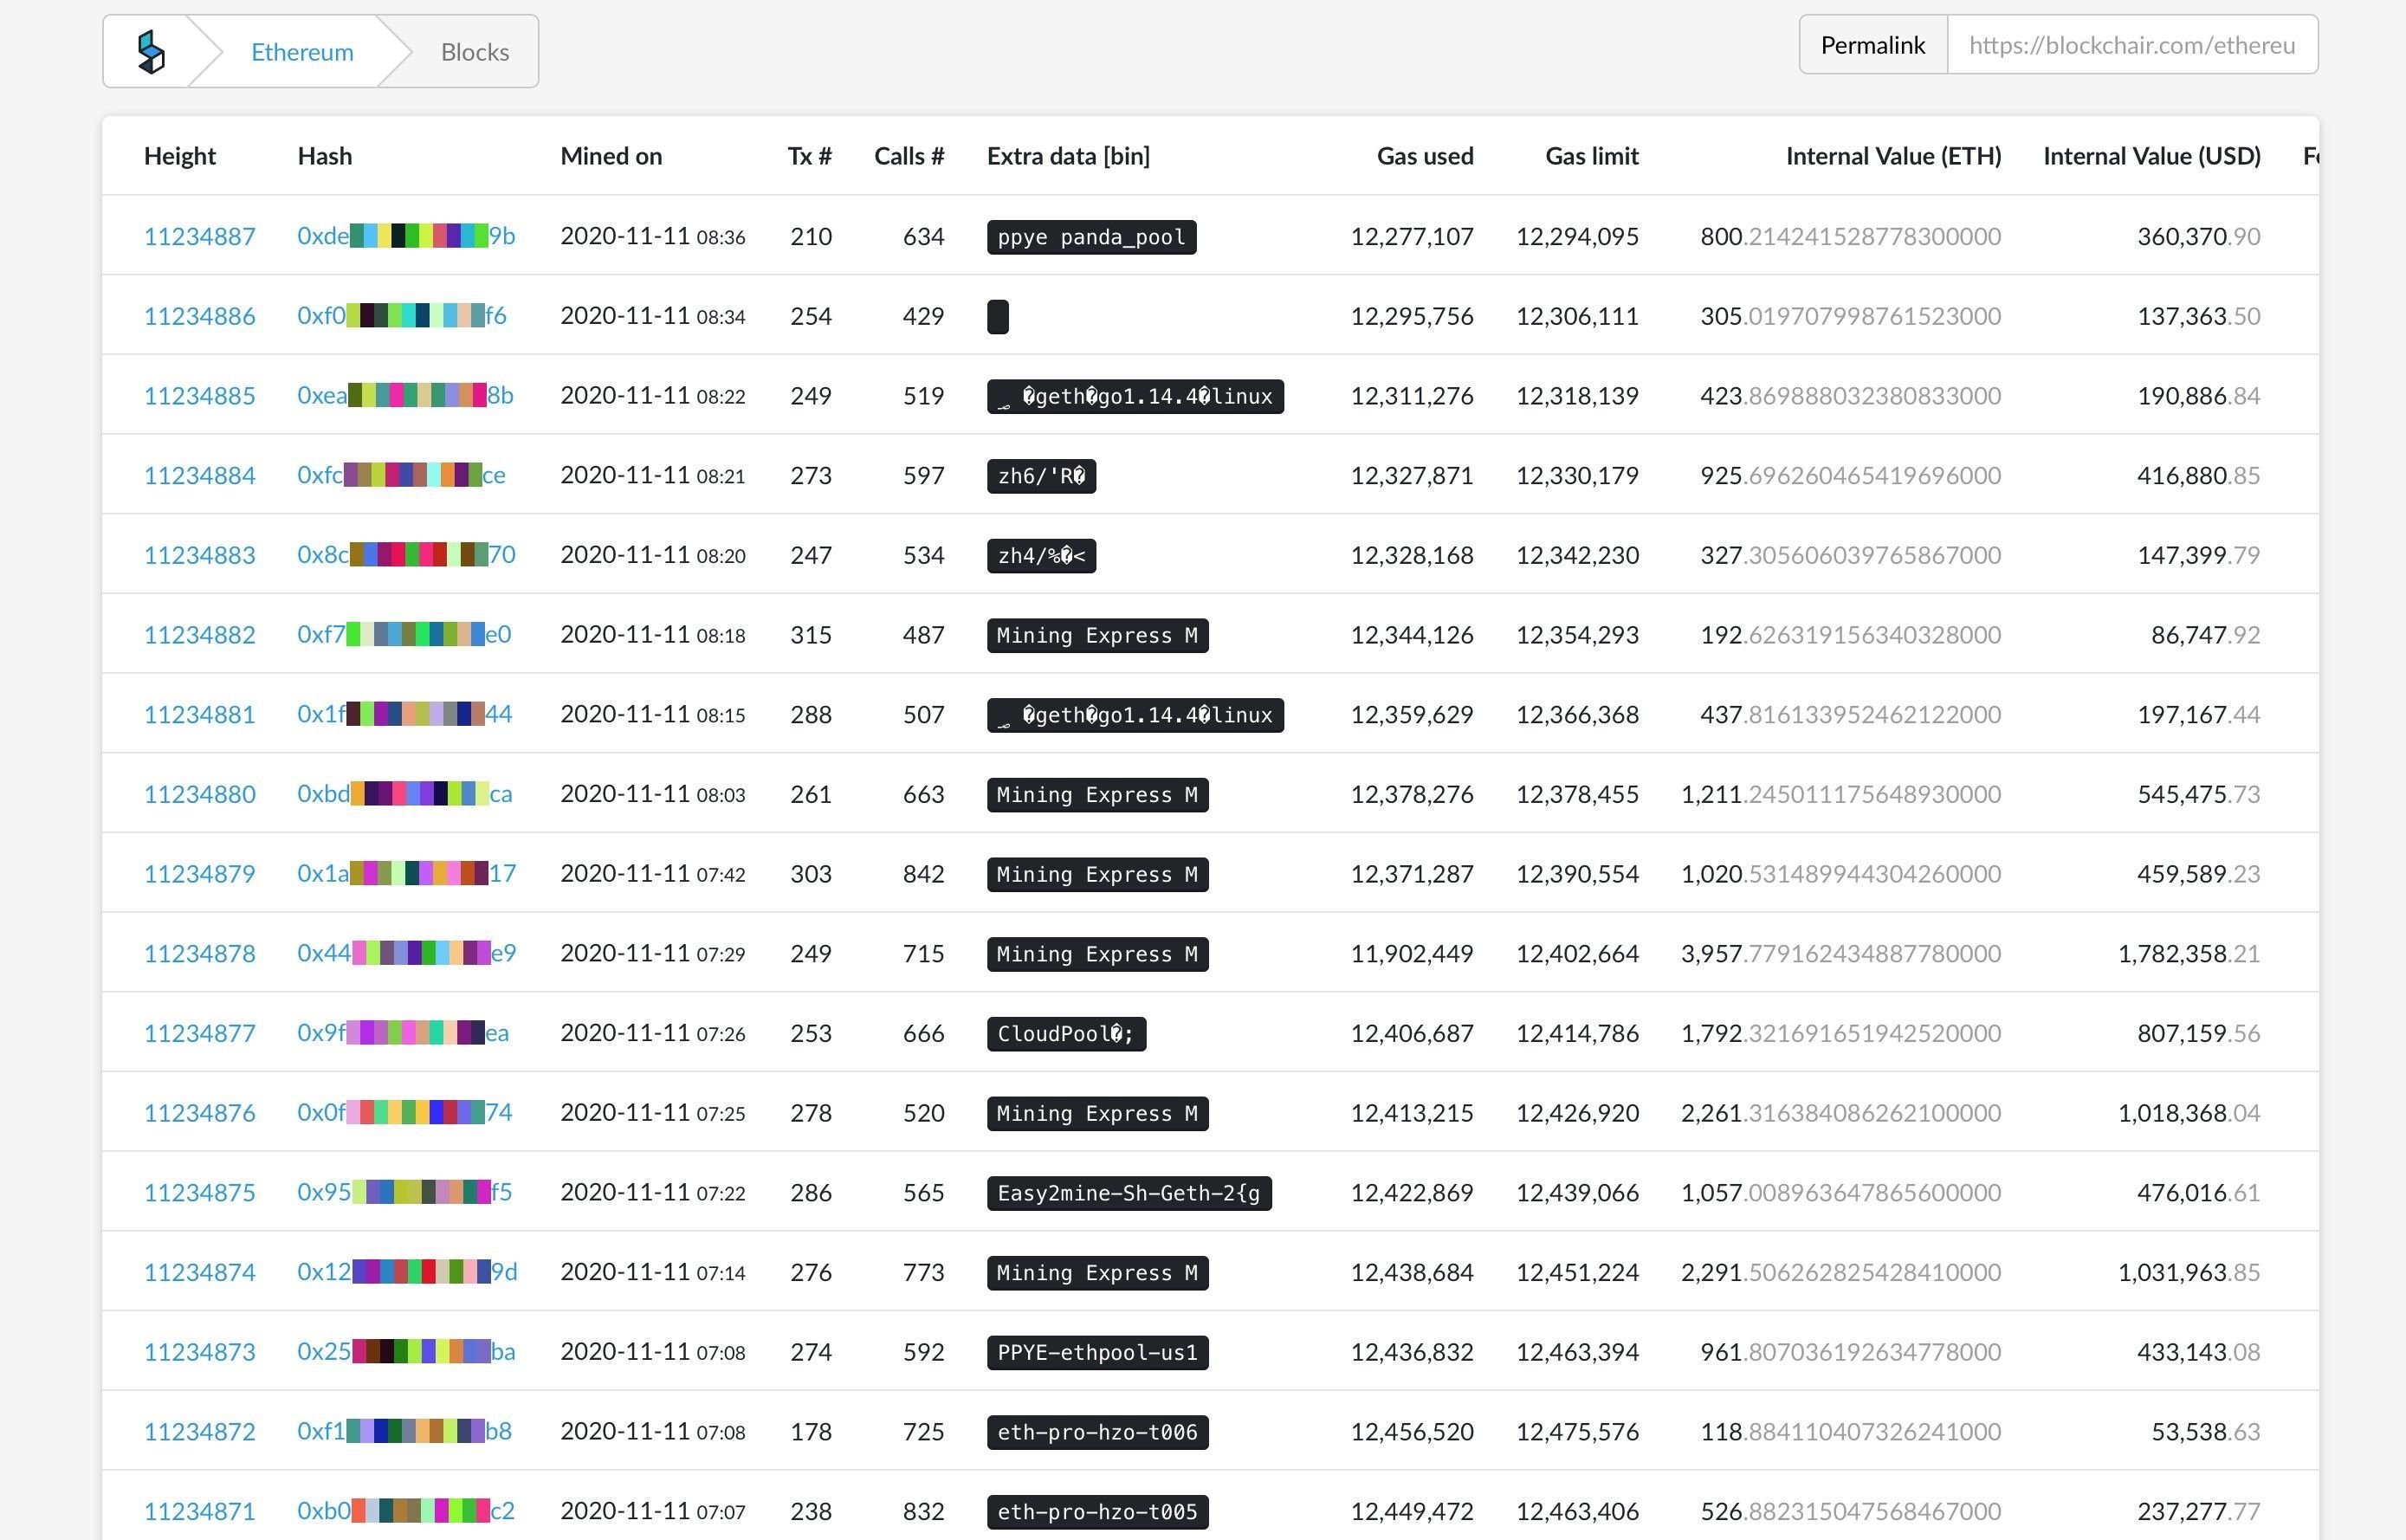The height and width of the screenshot is (1540, 2406).
Task: Sort by Extra data [bin] header
Action: tap(1068, 156)
